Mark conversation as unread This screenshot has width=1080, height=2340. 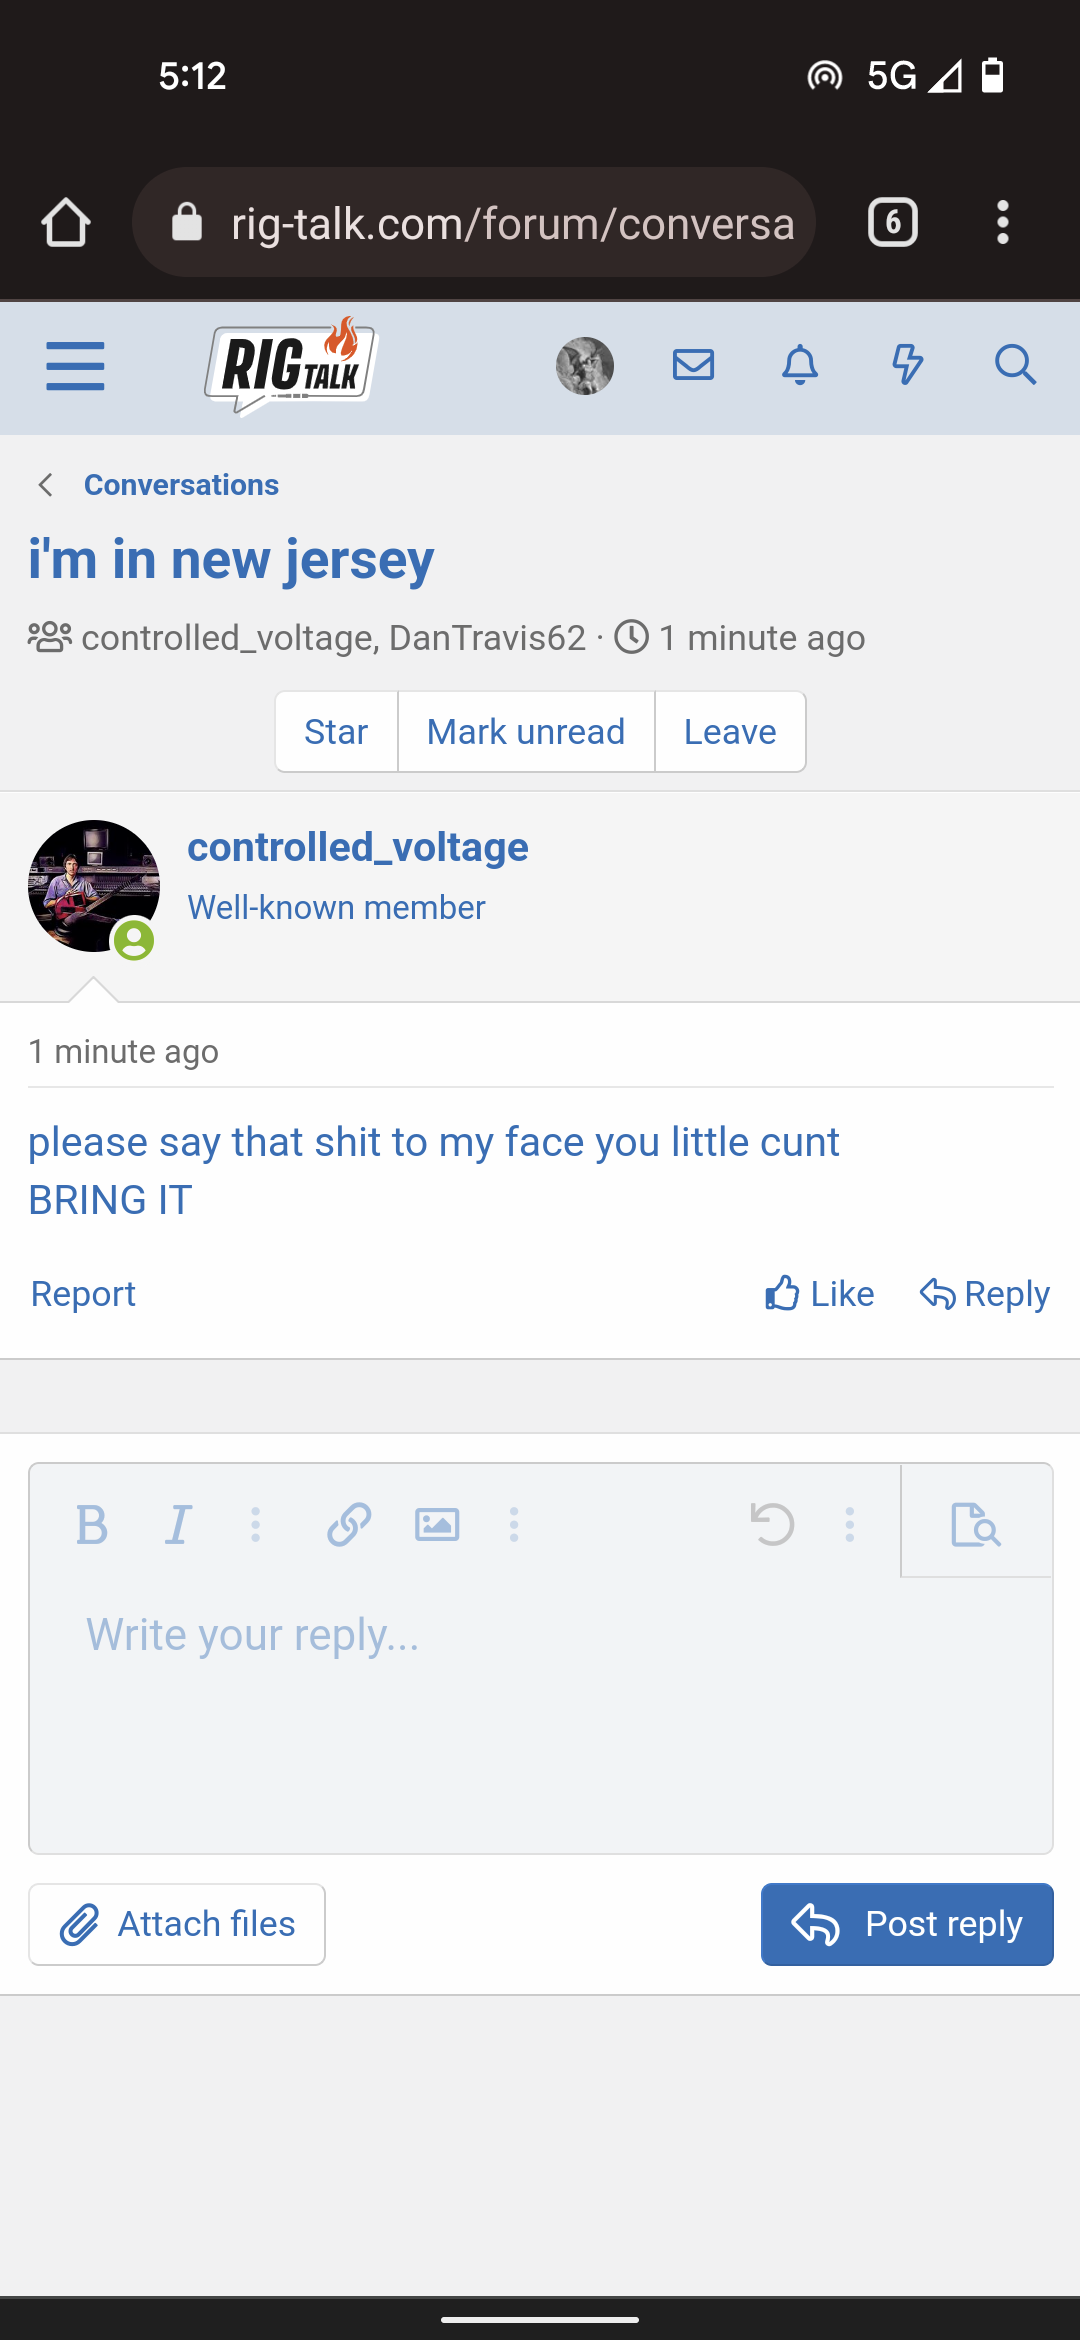tap(526, 732)
